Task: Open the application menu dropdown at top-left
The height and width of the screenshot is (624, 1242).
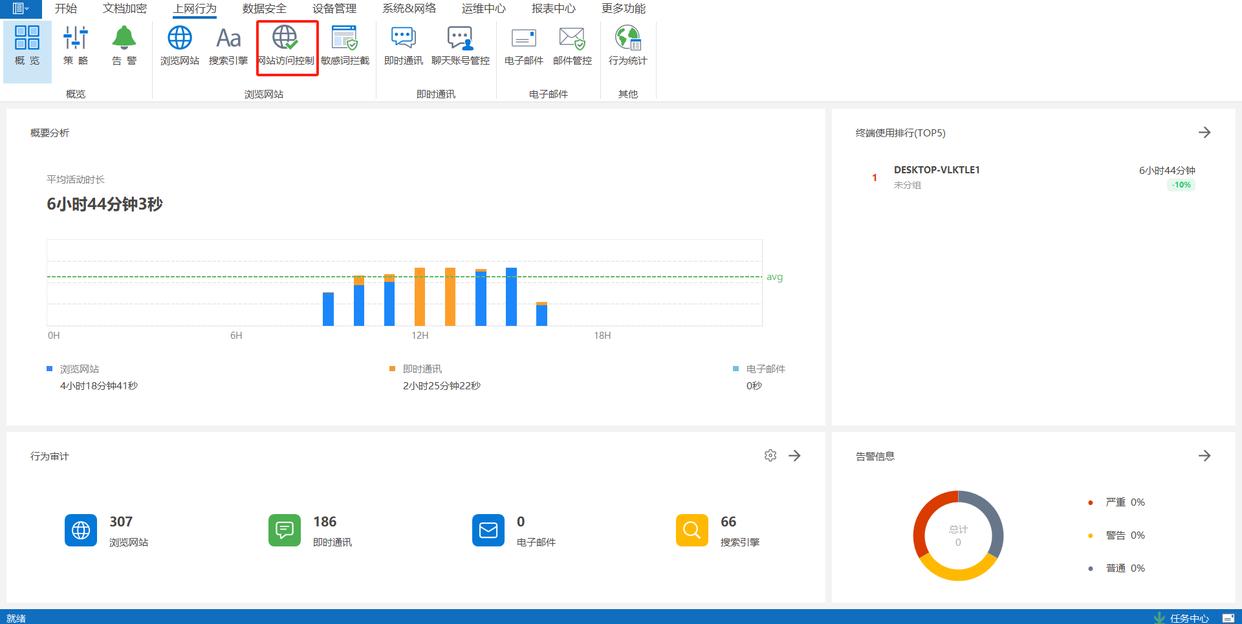Action: 20,8
